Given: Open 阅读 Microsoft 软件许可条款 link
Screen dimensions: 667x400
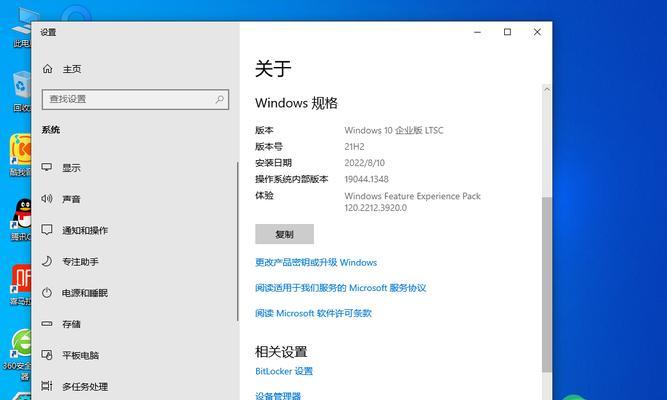Looking at the screenshot, I should click(x=314, y=313).
